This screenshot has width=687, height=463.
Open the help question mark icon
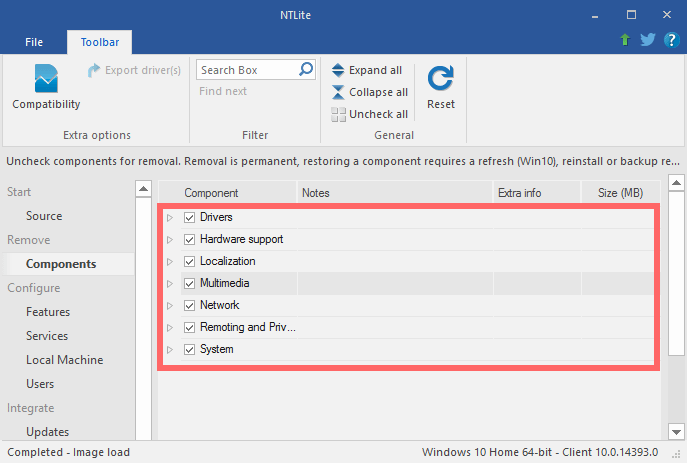672,40
